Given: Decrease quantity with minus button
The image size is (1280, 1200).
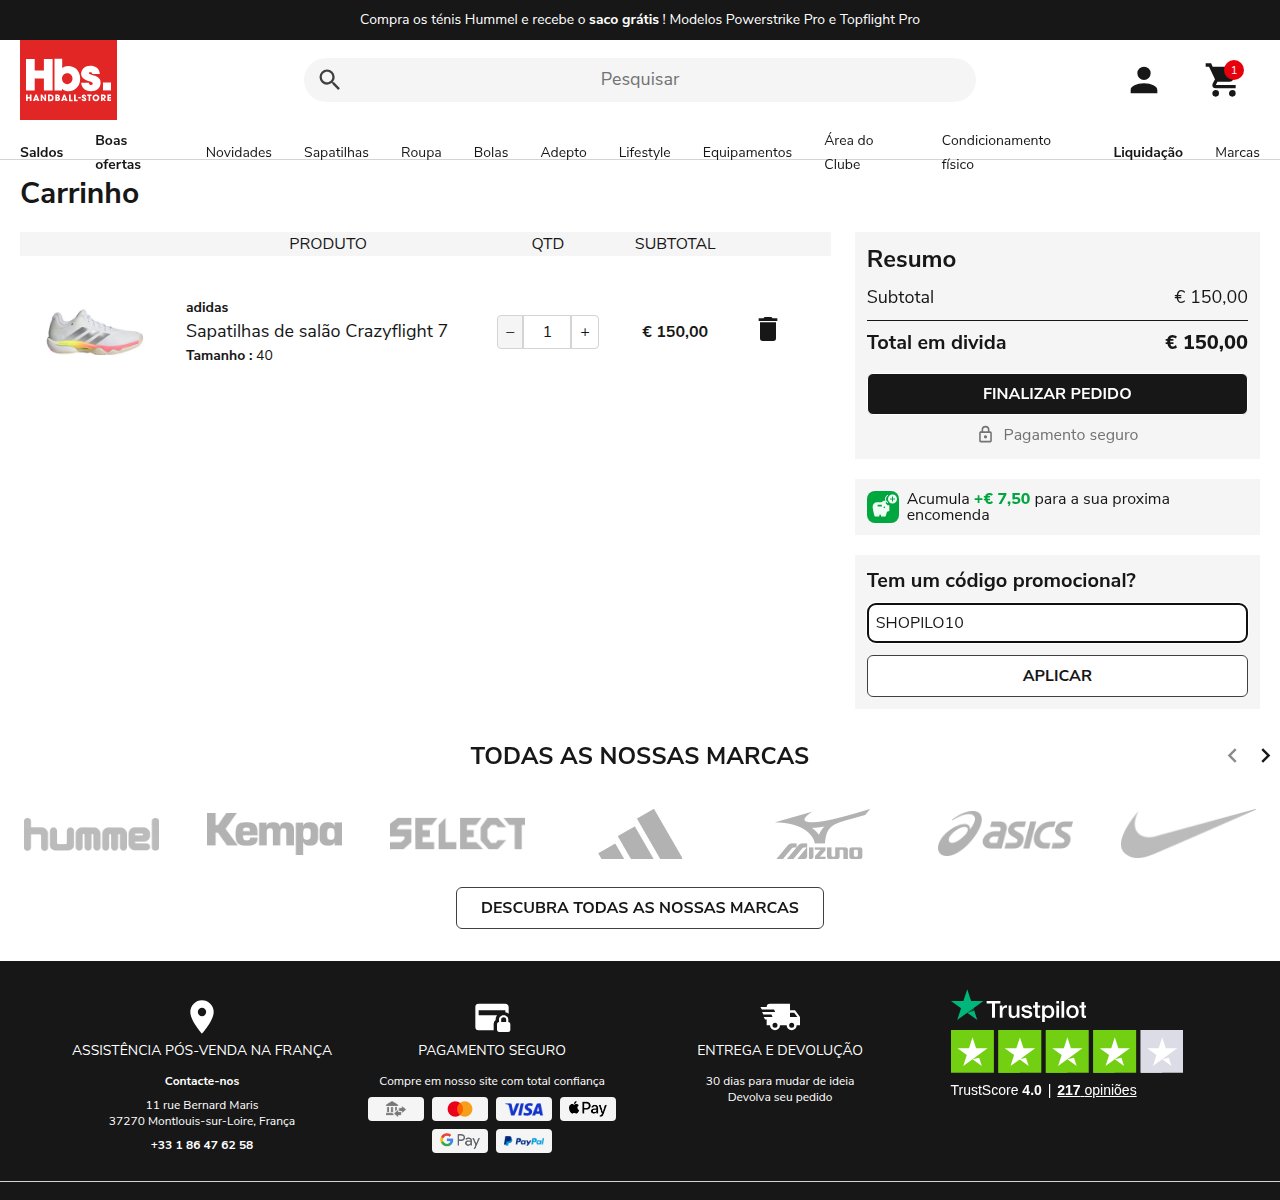Looking at the screenshot, I should point(510,332).
